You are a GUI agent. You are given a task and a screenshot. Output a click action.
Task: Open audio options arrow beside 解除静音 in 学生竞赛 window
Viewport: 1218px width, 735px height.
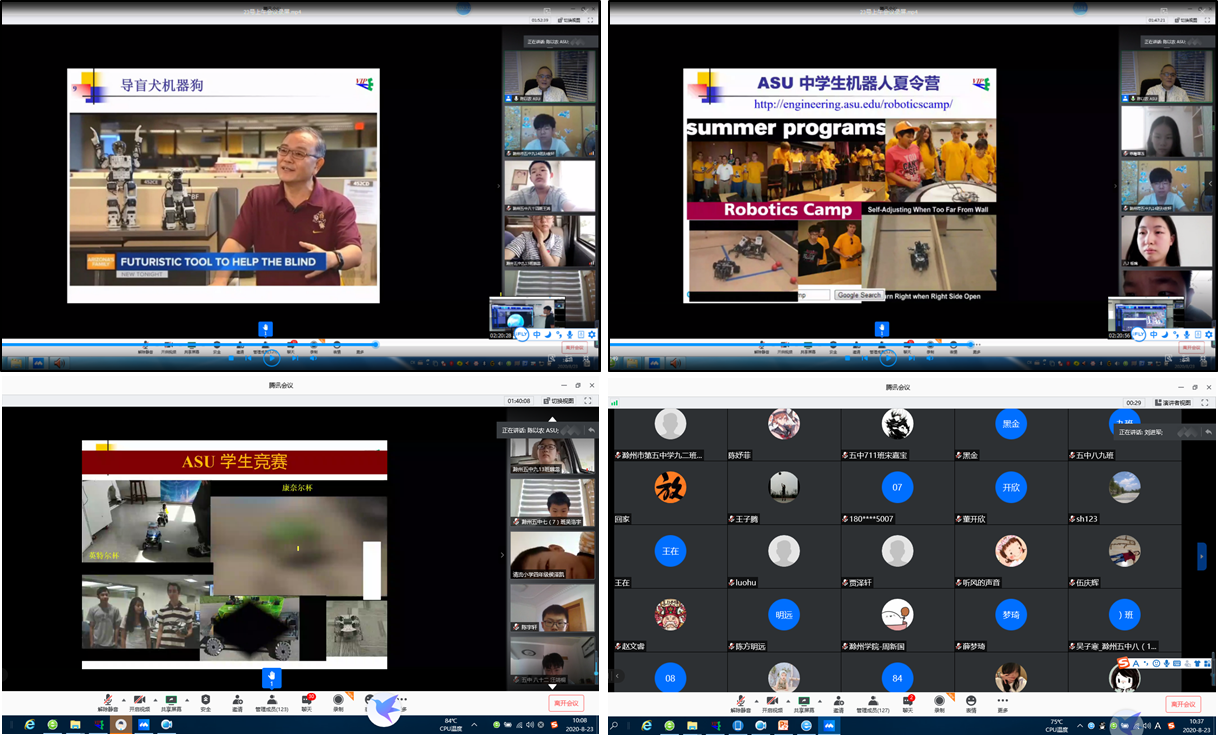coord(123,699)
